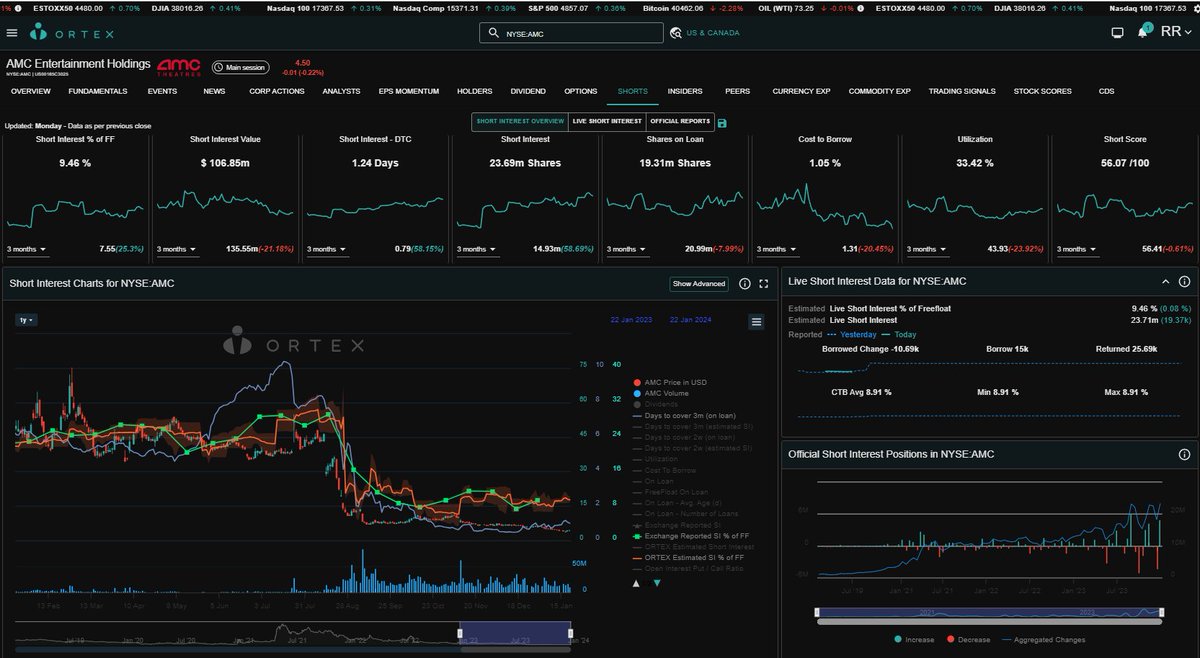Click the main chart range navigator selection

[x=515, y=632]
